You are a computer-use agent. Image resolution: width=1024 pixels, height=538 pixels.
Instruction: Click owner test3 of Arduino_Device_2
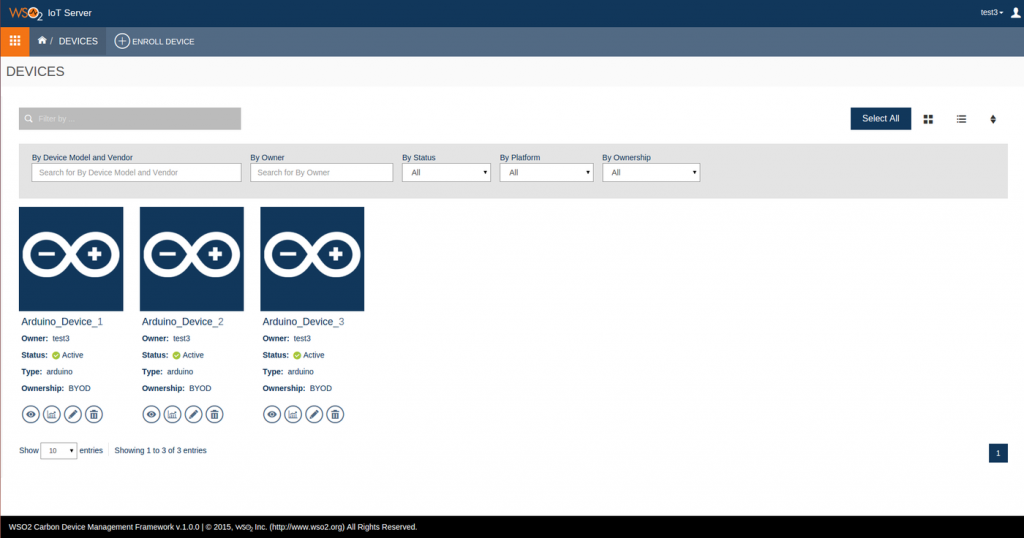coord(182,338)
